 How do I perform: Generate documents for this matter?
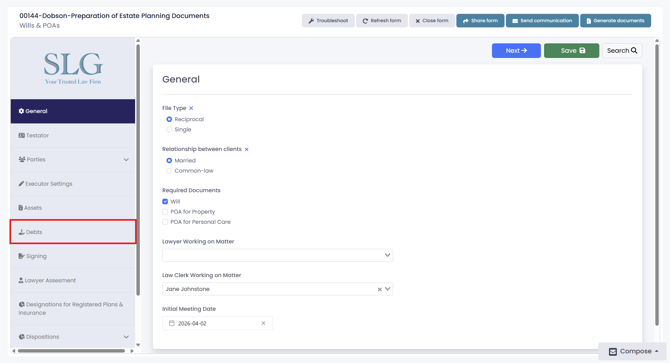point(615,20)
